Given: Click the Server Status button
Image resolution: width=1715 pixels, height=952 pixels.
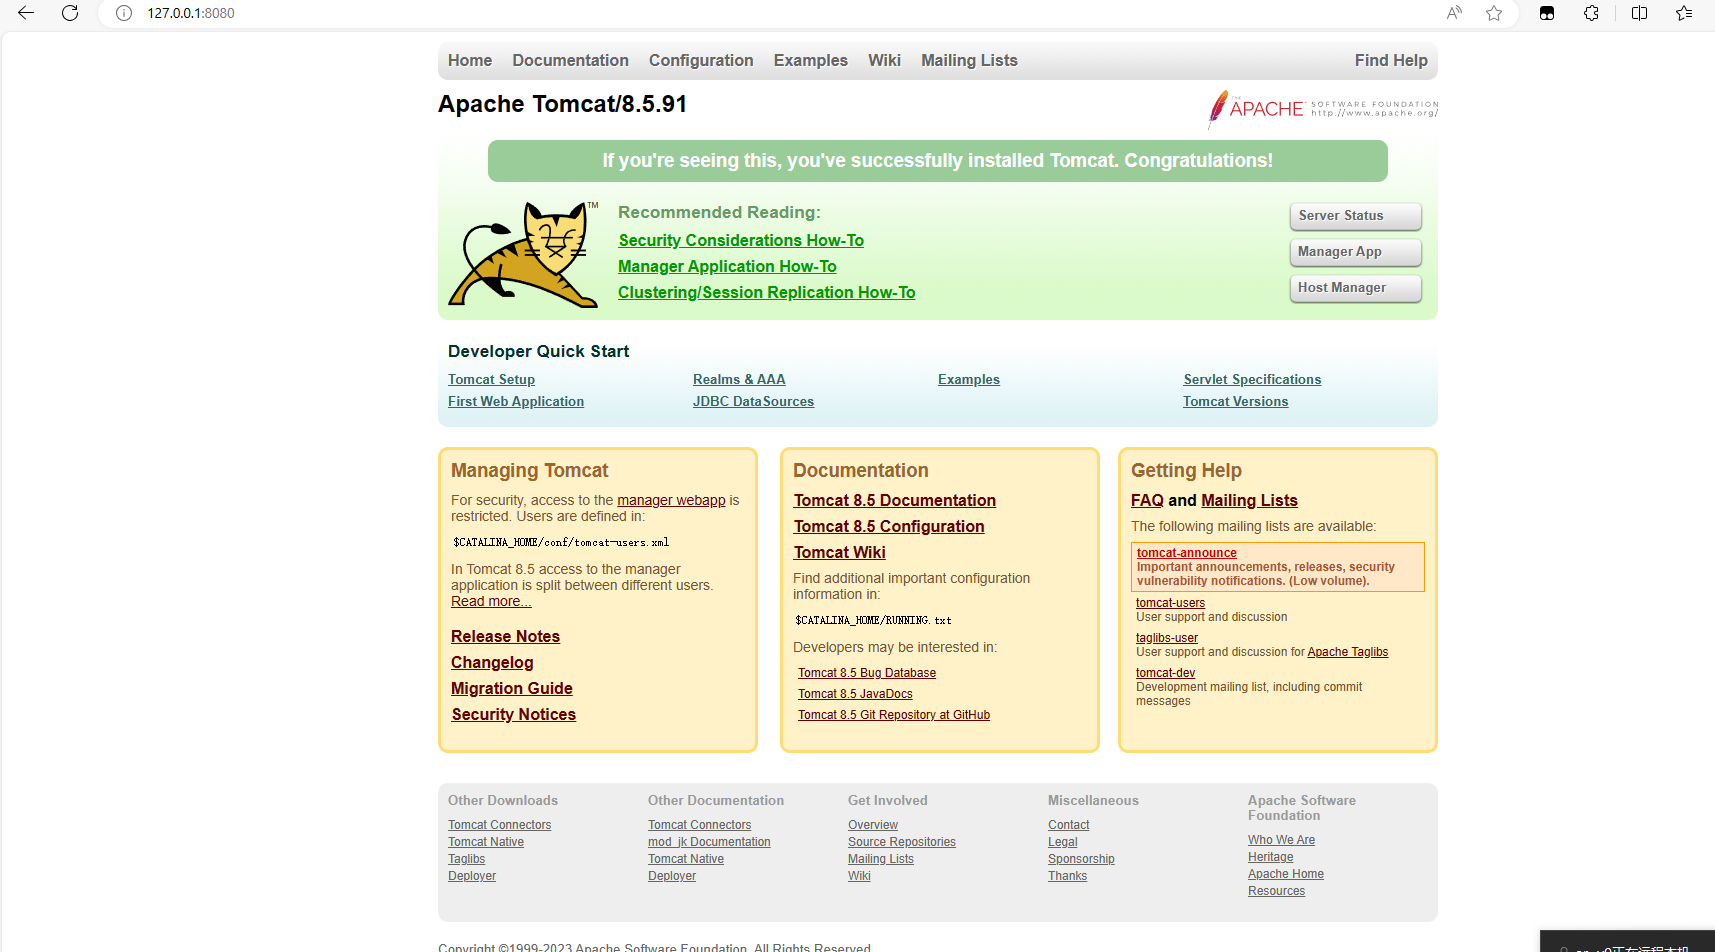Looking at the screenshot, I should (x=1356, y=216).
